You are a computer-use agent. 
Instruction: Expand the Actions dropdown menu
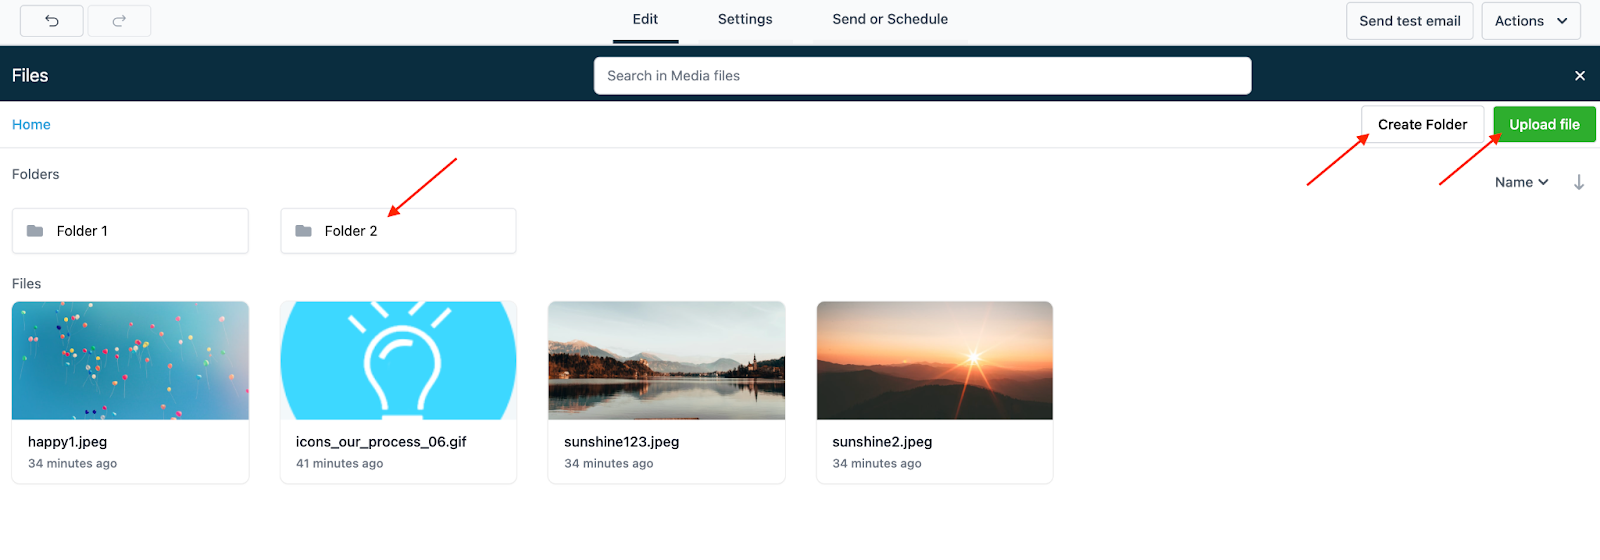point(1531,21)
